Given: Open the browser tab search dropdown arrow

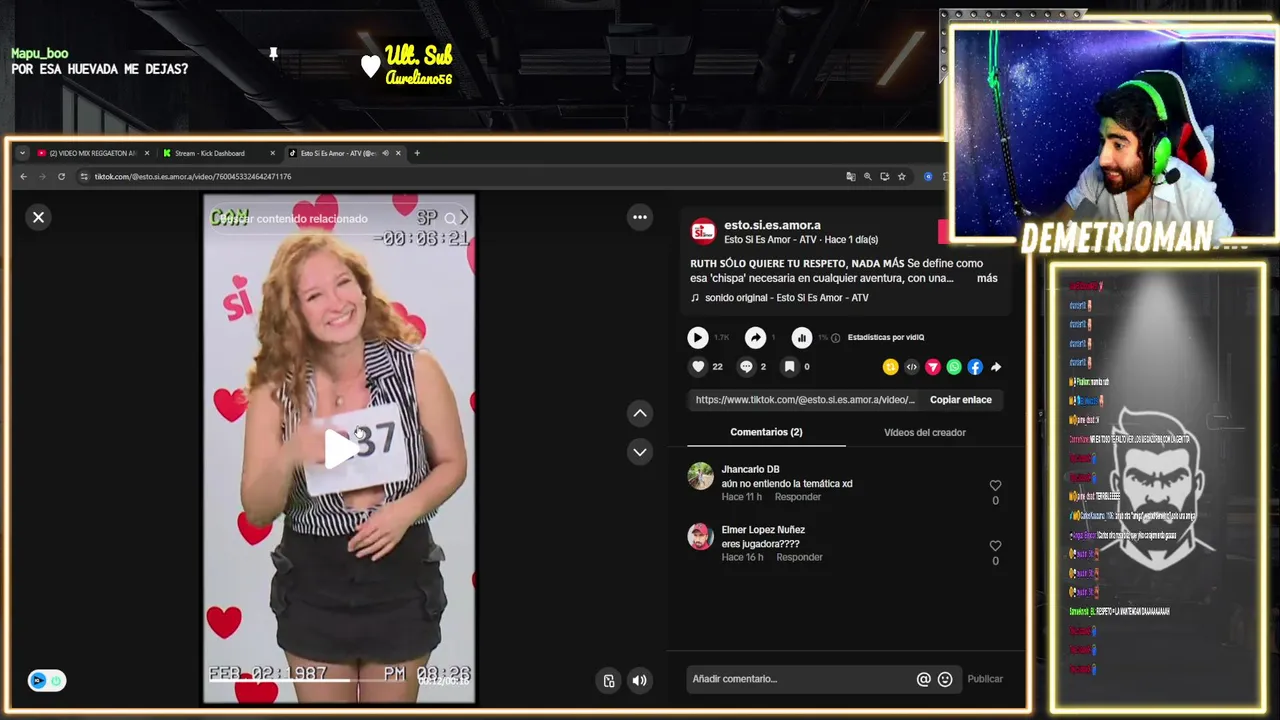Looking at the screenshot, I should [x=22, y=153].
